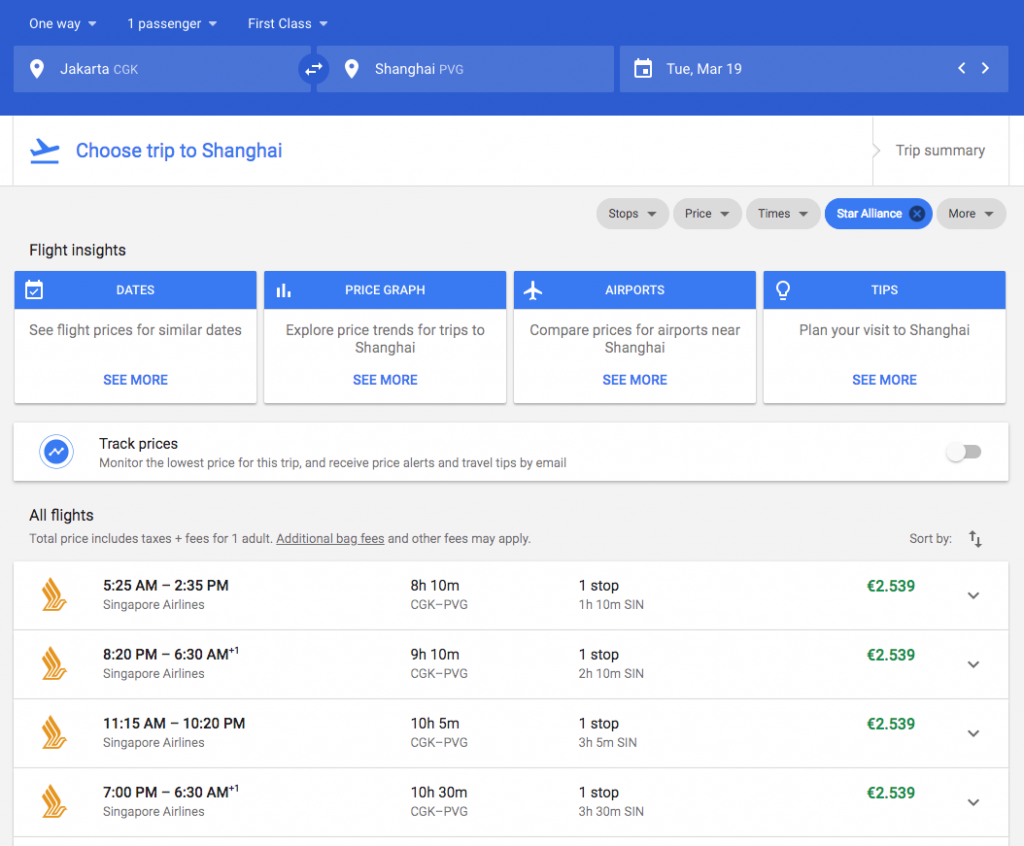The image size is (1024, 846).
Task: Click the 1h 10m SIN layover text
Action: coord(611,605)
